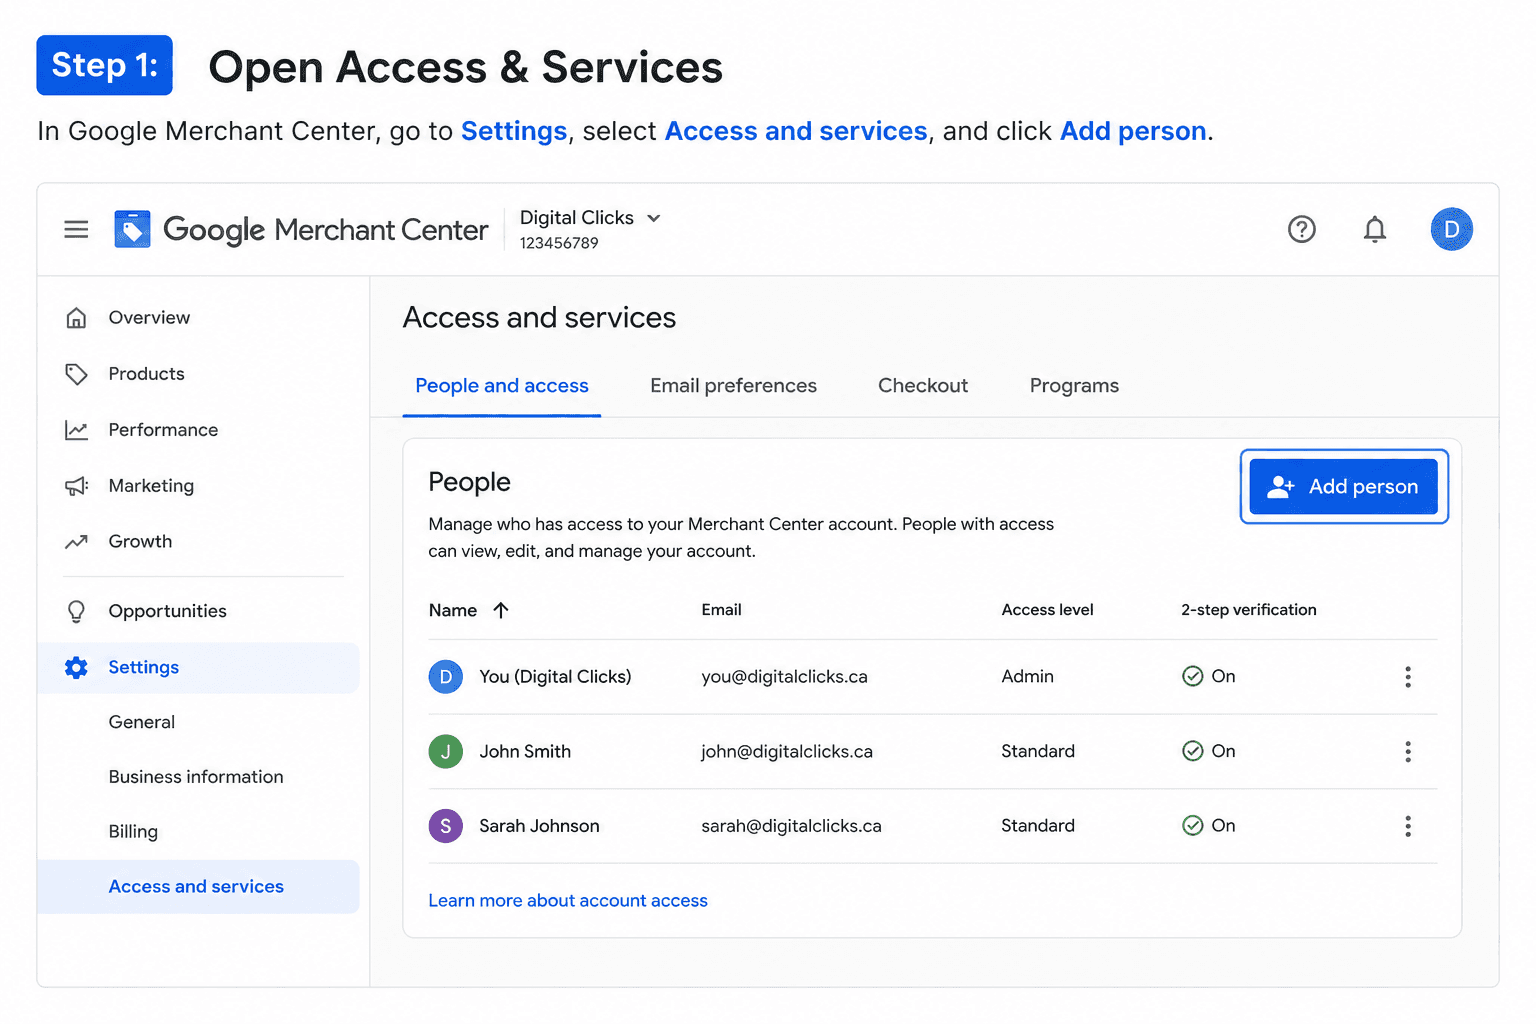
Task: Open more options for Sarah Johnson row
Action: tap(1408, 826)
